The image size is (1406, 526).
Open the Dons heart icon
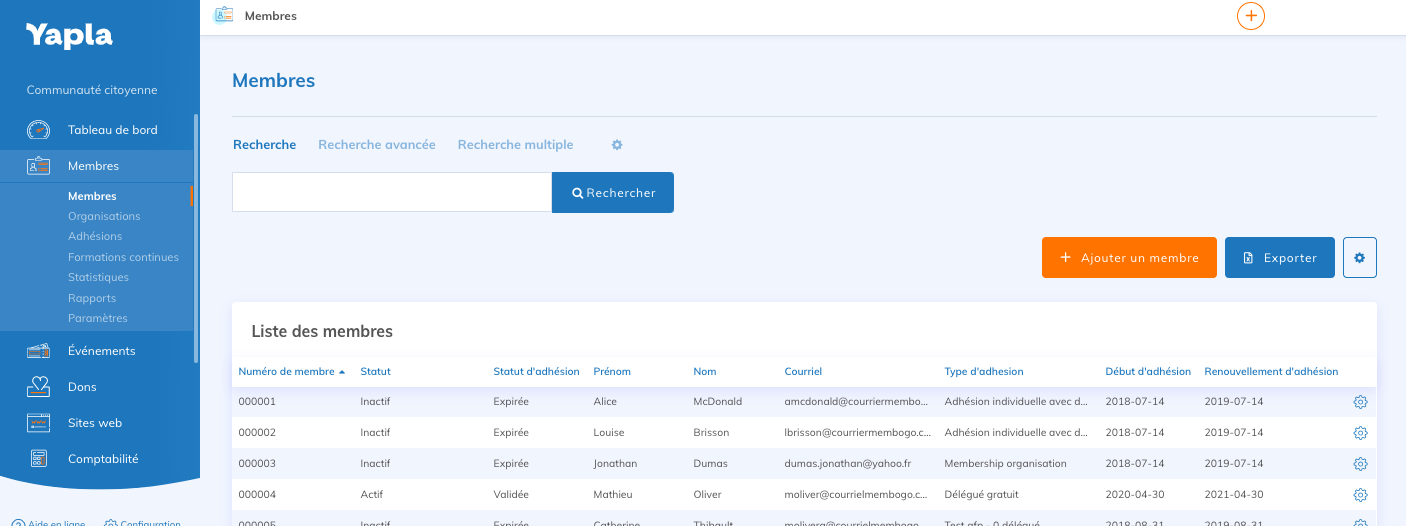tap(38, 387)
